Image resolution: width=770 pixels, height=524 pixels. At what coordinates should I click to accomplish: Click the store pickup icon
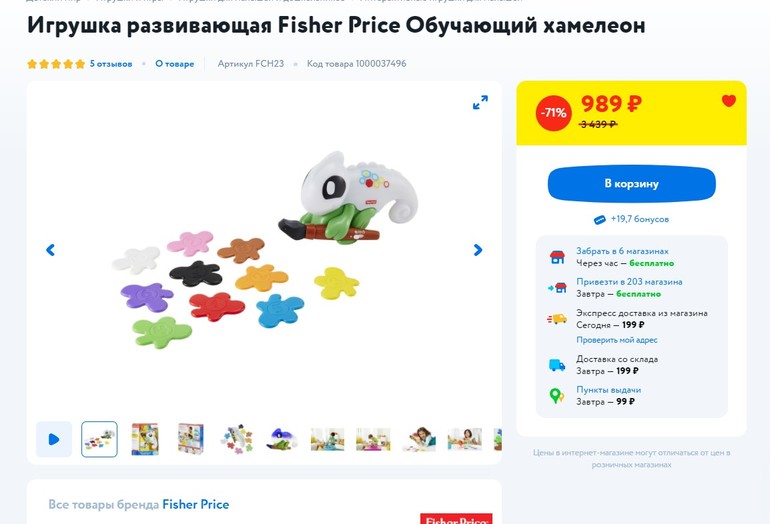557,258
